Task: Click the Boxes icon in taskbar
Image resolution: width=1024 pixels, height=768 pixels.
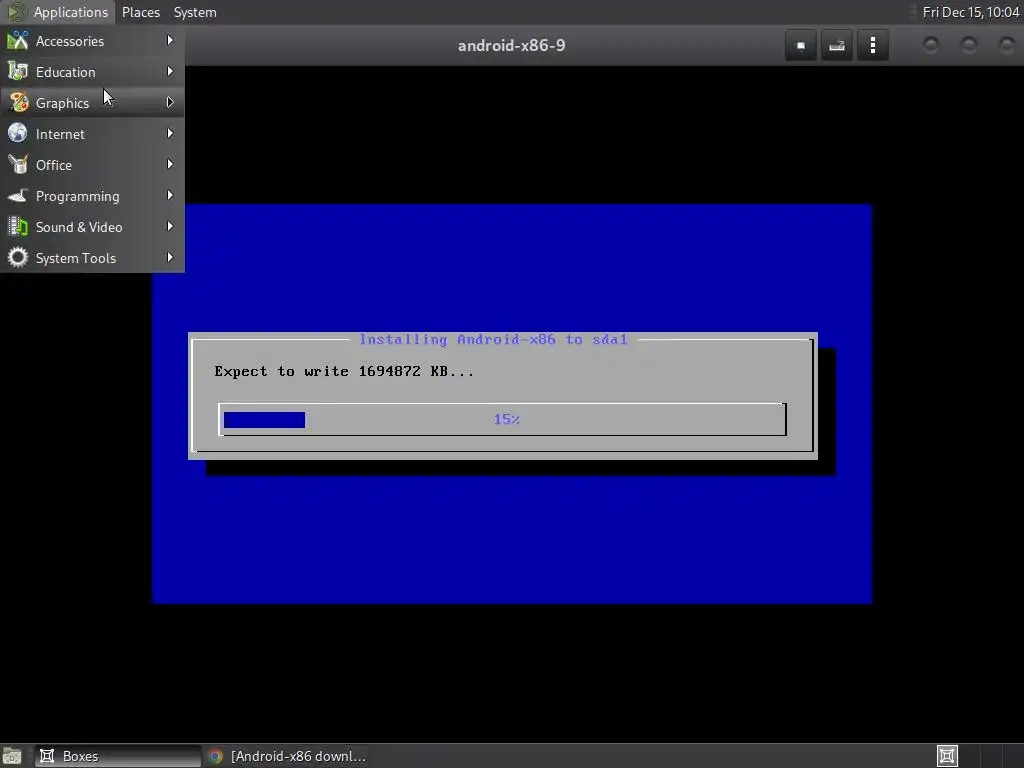Action: [x=47, y=756]
